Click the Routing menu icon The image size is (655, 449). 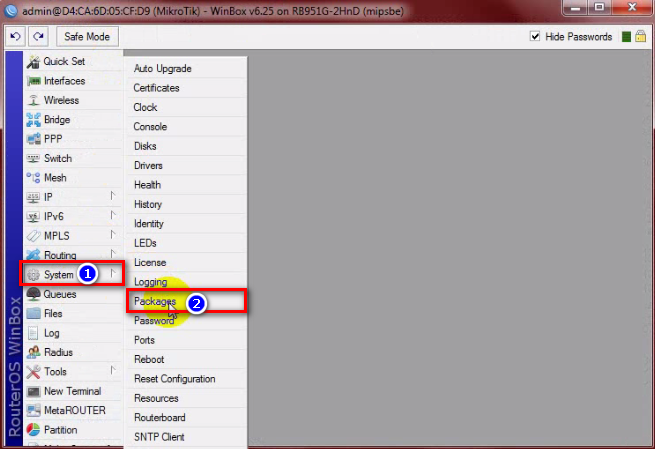click(33, 255)
